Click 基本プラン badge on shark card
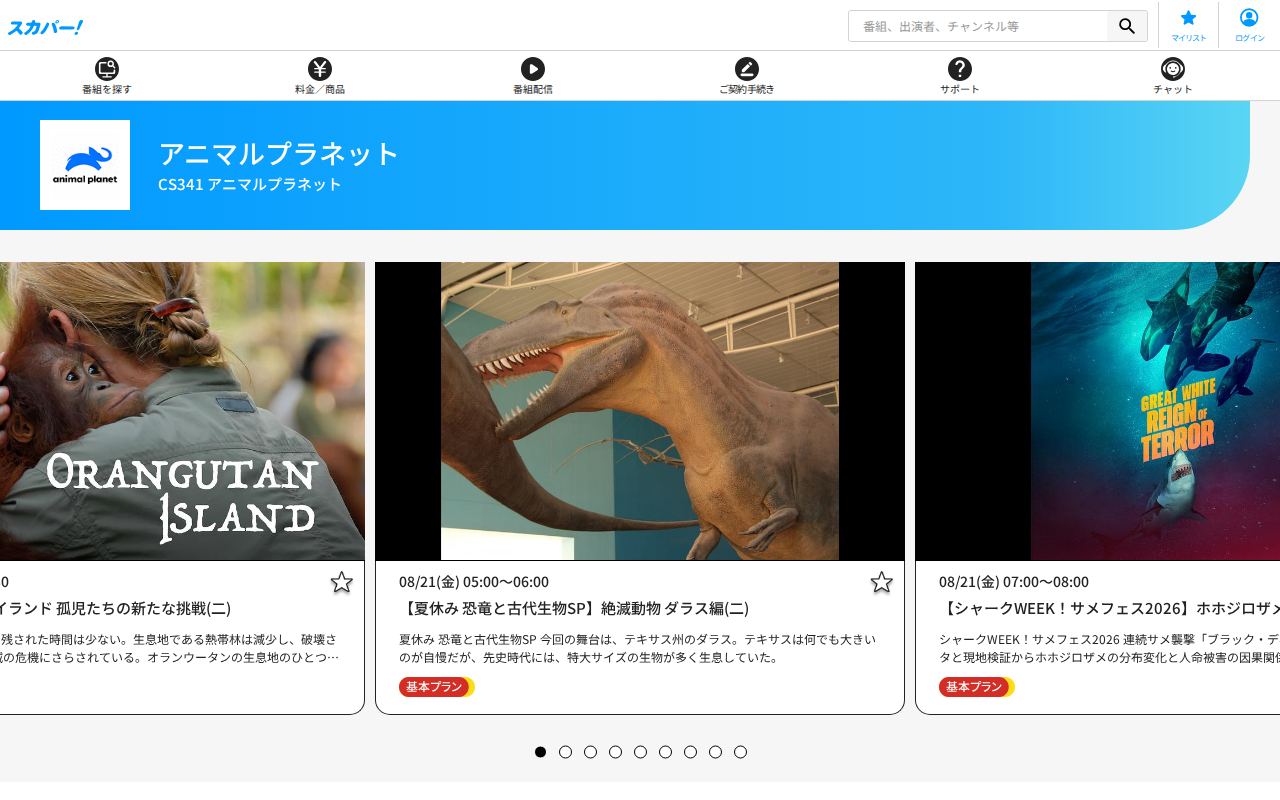The width and height of the screenshot is (1280, 800). [x=976, y=687]
